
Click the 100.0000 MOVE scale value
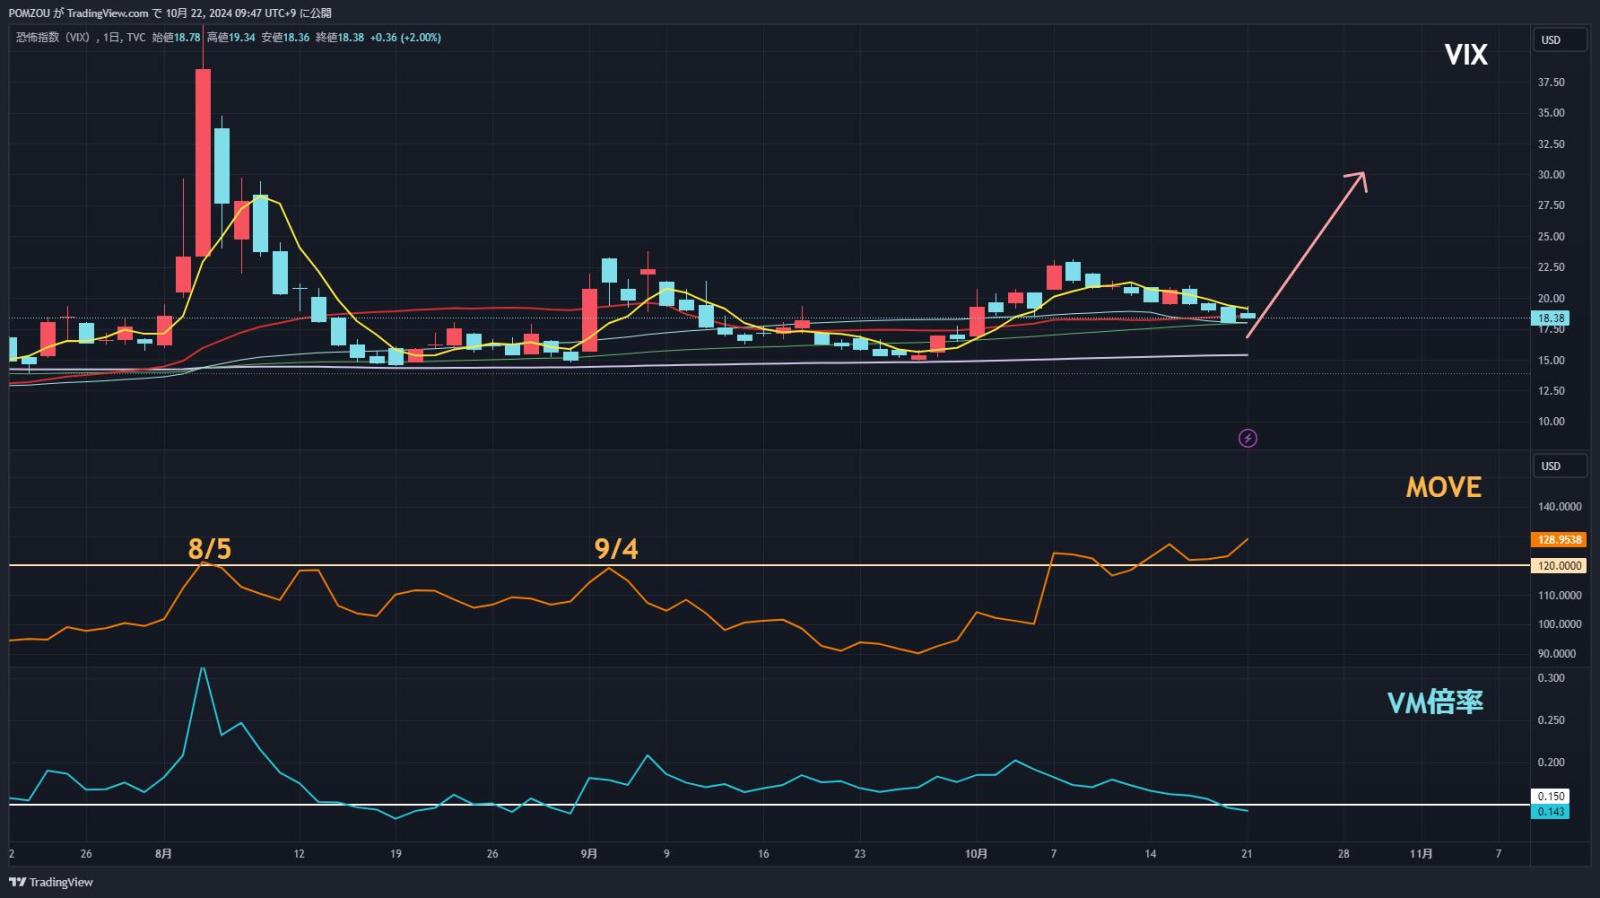click(x=1559, y=624)
